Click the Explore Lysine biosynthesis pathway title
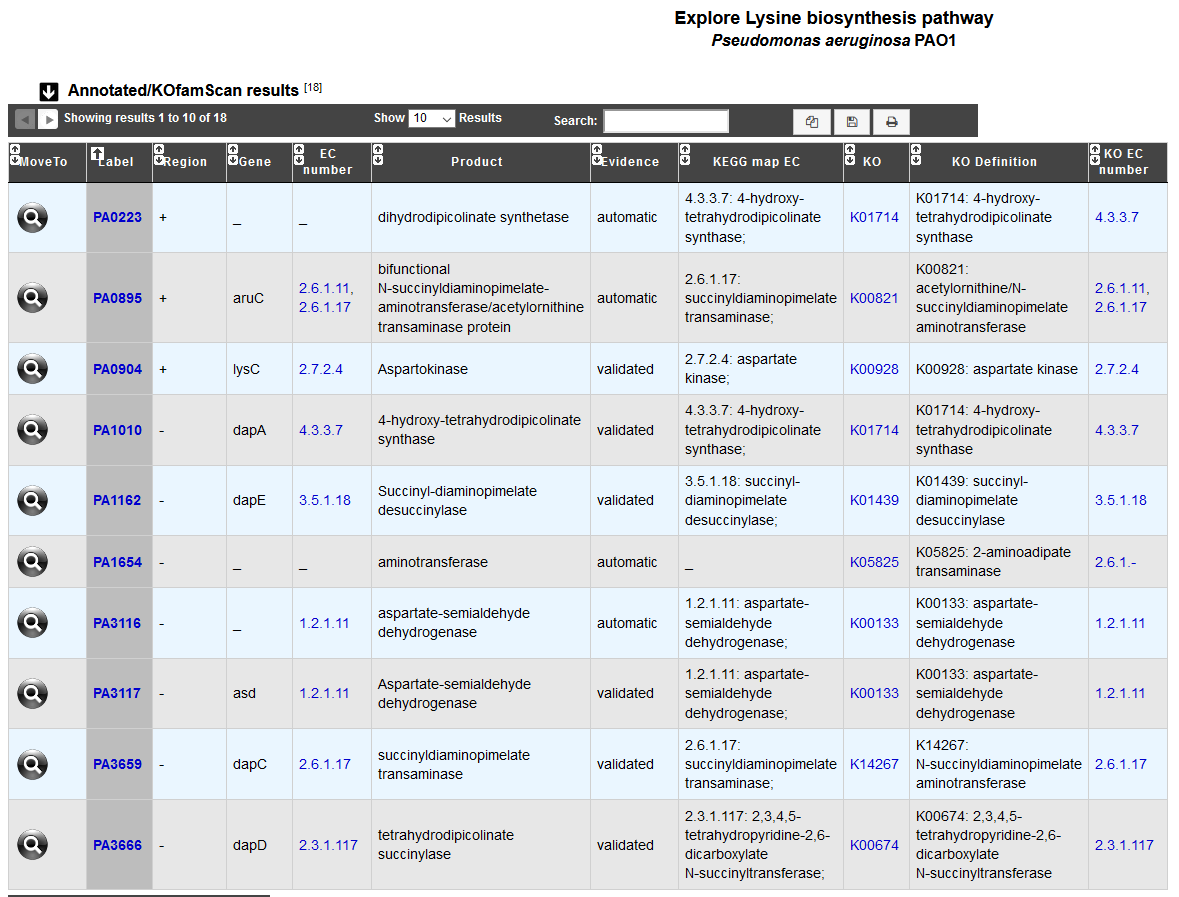 833,18
